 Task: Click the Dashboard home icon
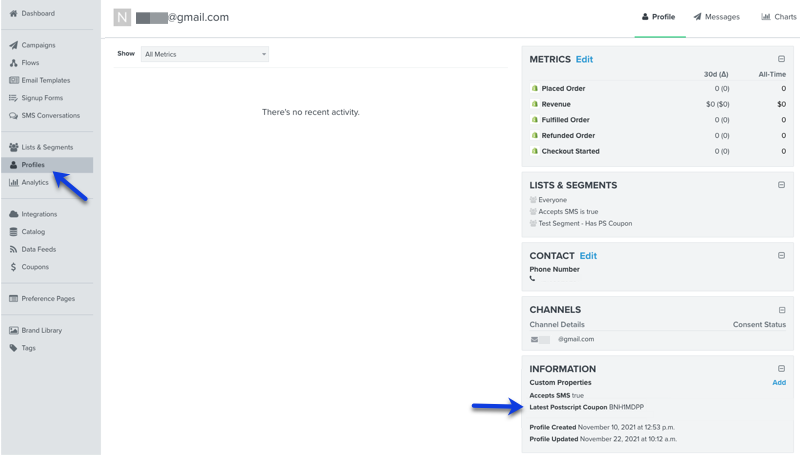13,13
